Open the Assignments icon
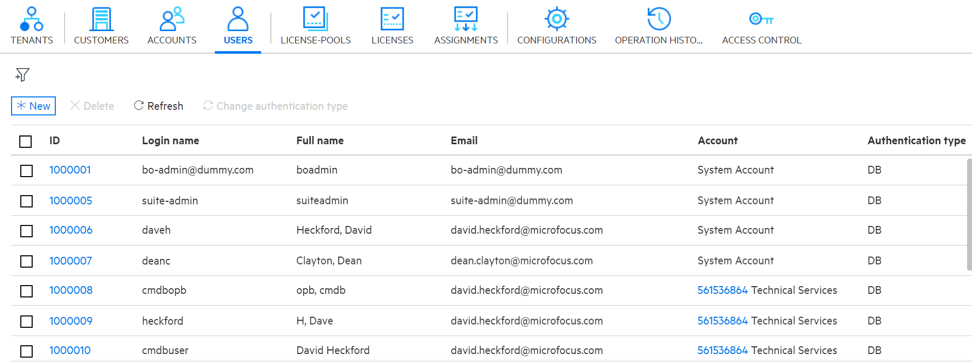 tap(466, 18)
